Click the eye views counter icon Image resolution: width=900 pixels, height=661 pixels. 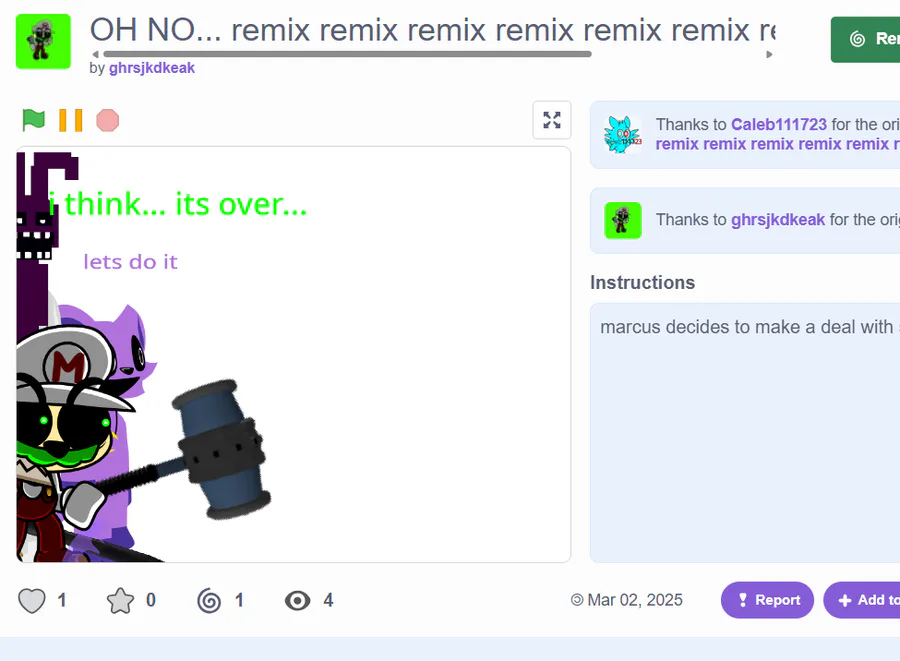pos(297,601)
